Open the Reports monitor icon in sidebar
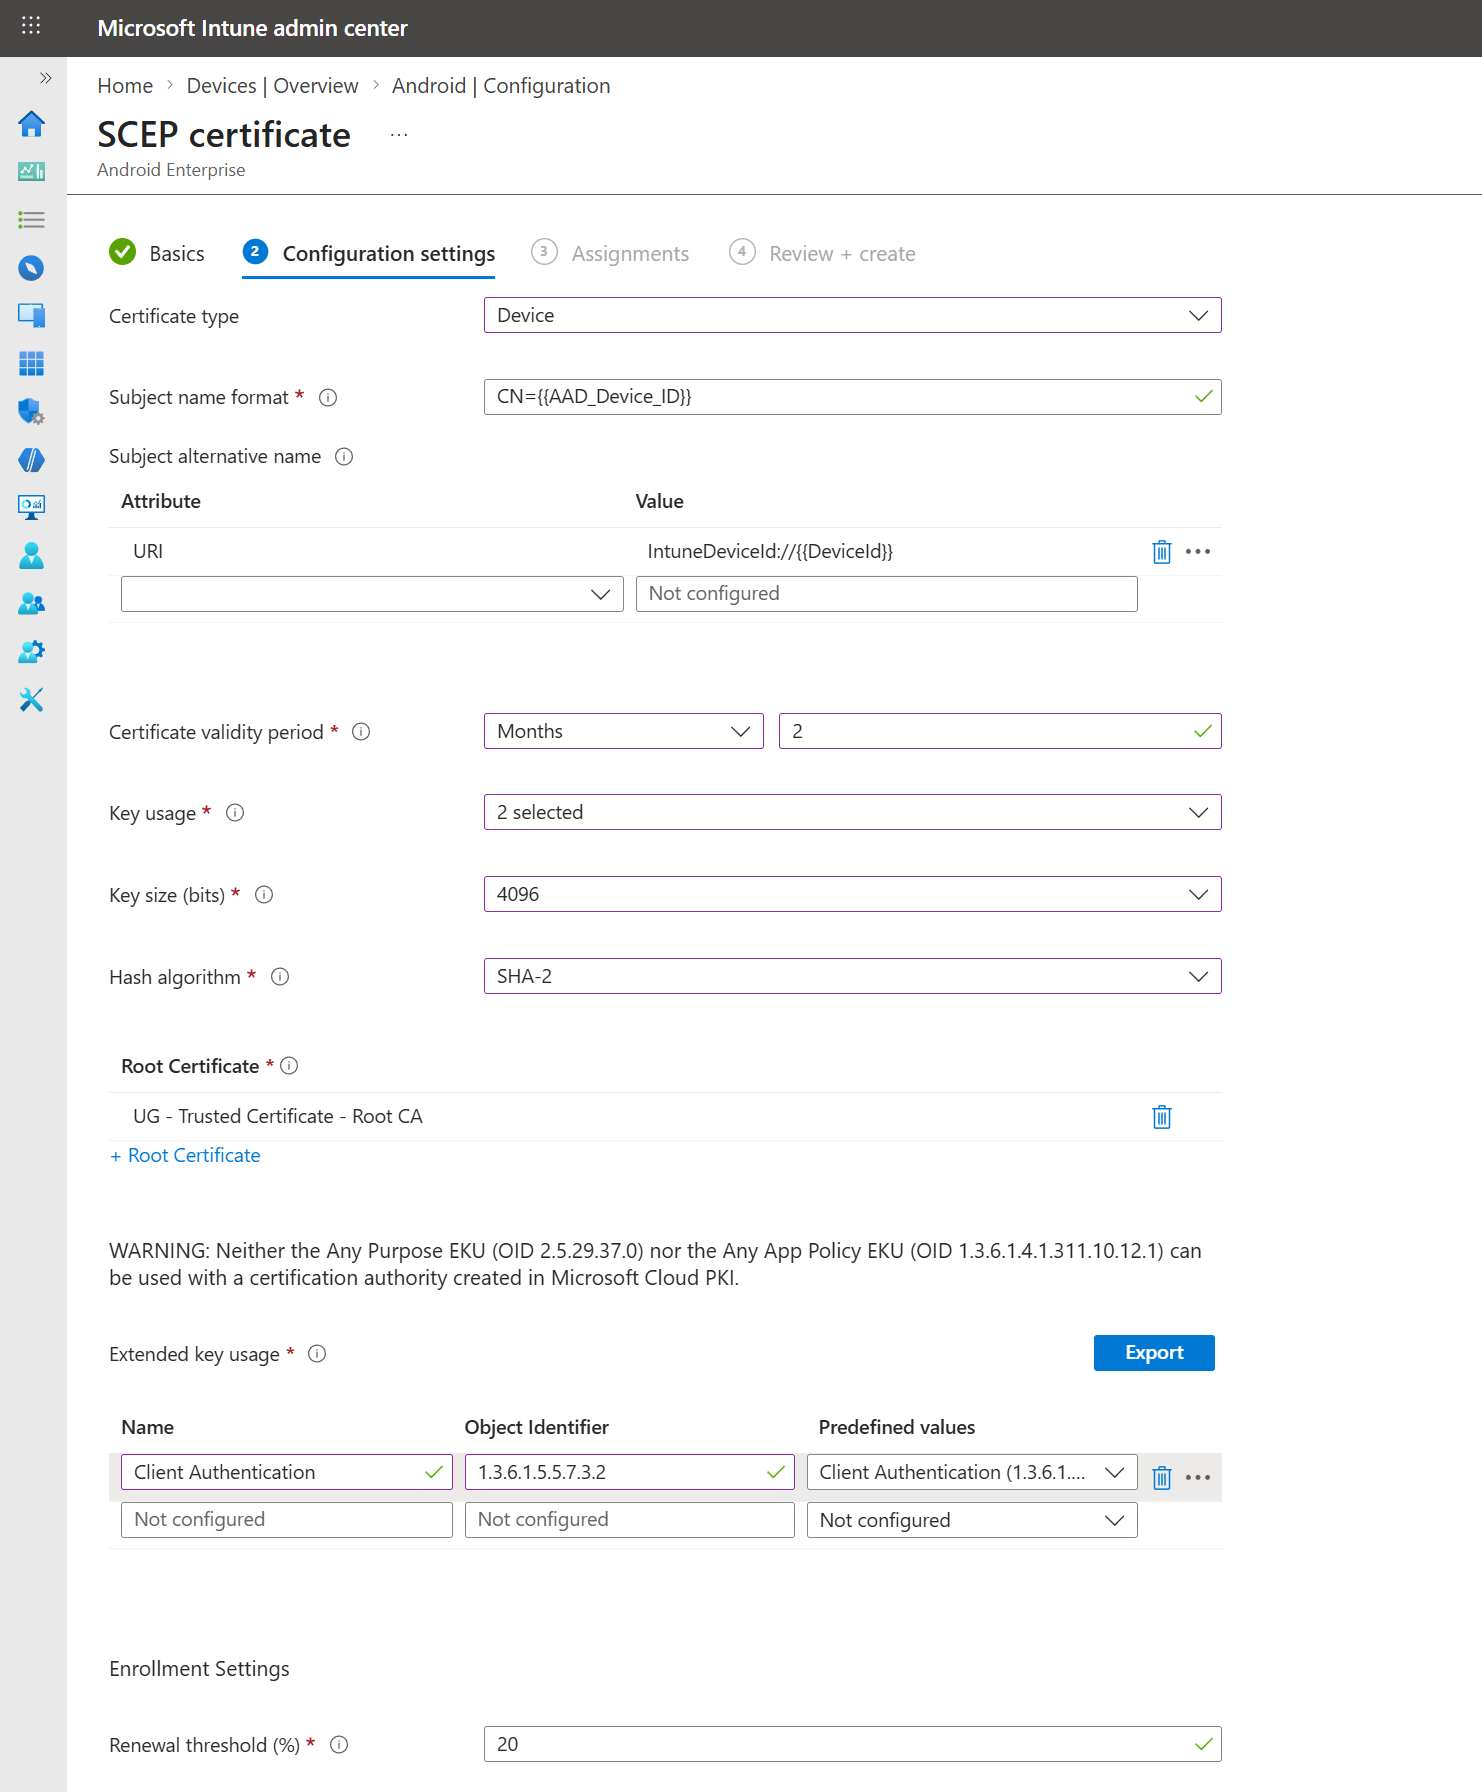The width and height of the screenshot is (1482, 1792). [x=32, y=507]
